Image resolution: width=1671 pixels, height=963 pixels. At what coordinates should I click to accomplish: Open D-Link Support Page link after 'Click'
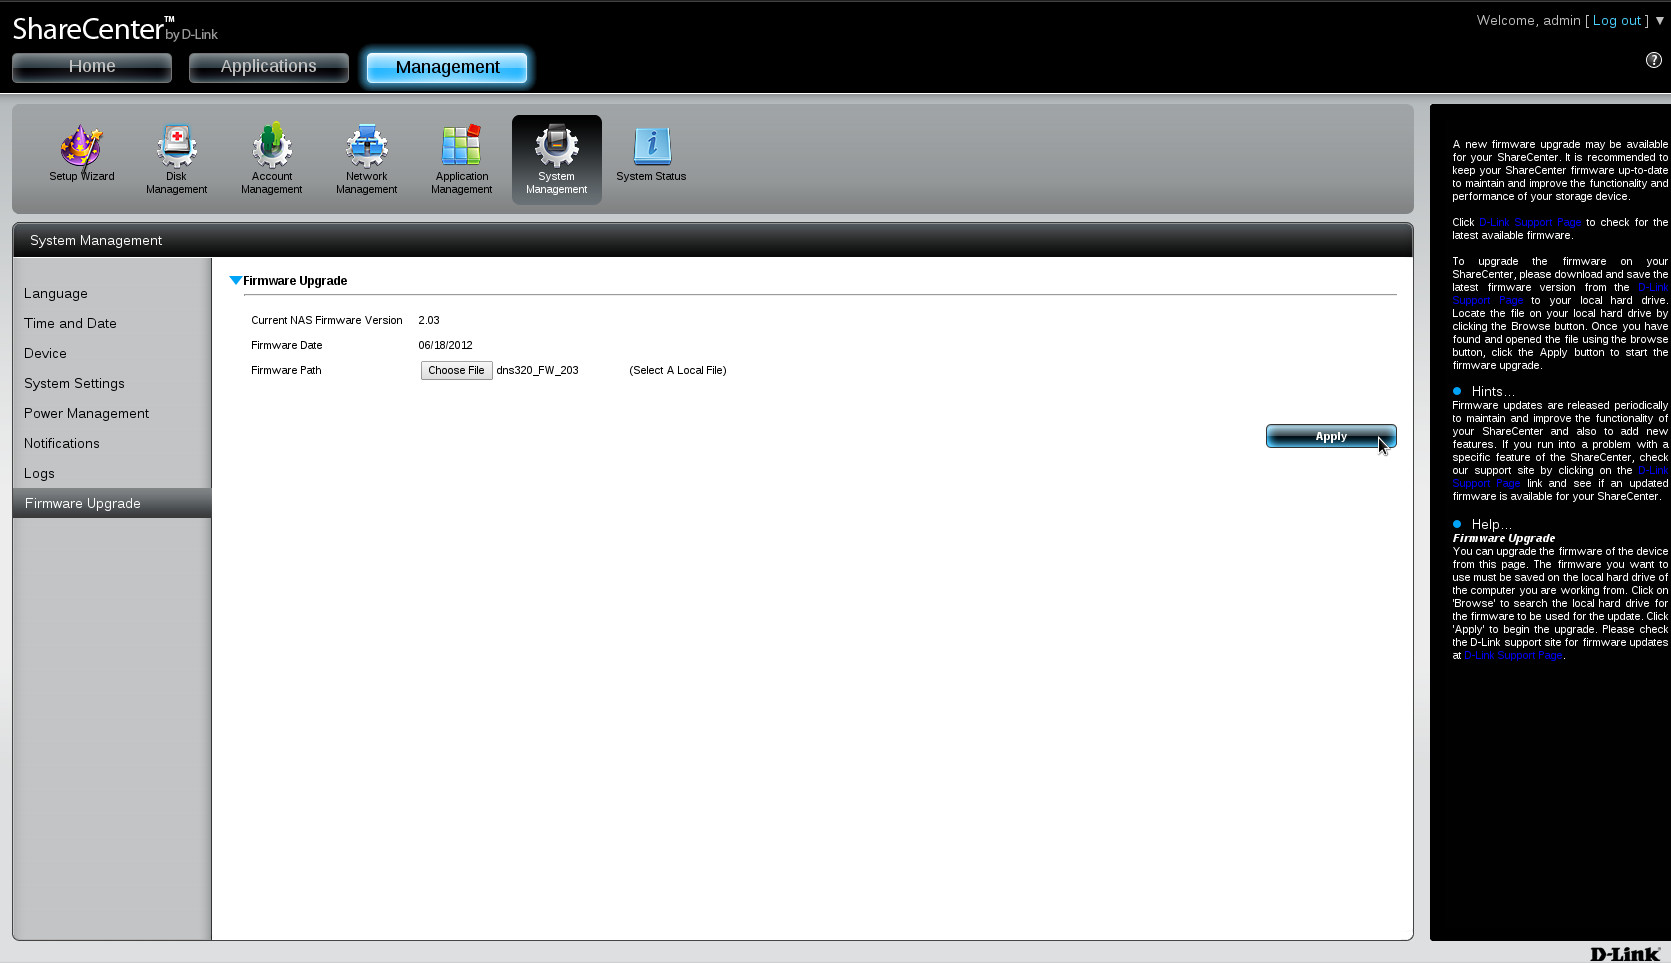click(x=1530, y=222)
